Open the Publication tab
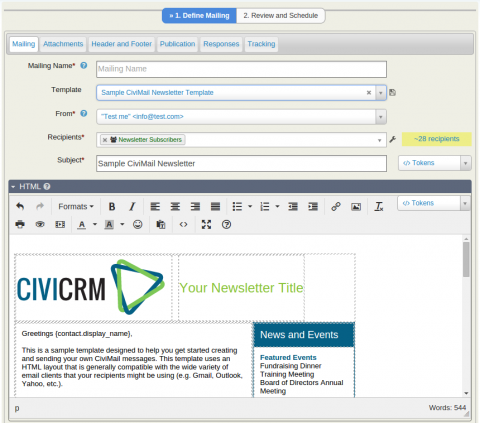The width and height of the screenshot is (480, 423). click(177, 44)
